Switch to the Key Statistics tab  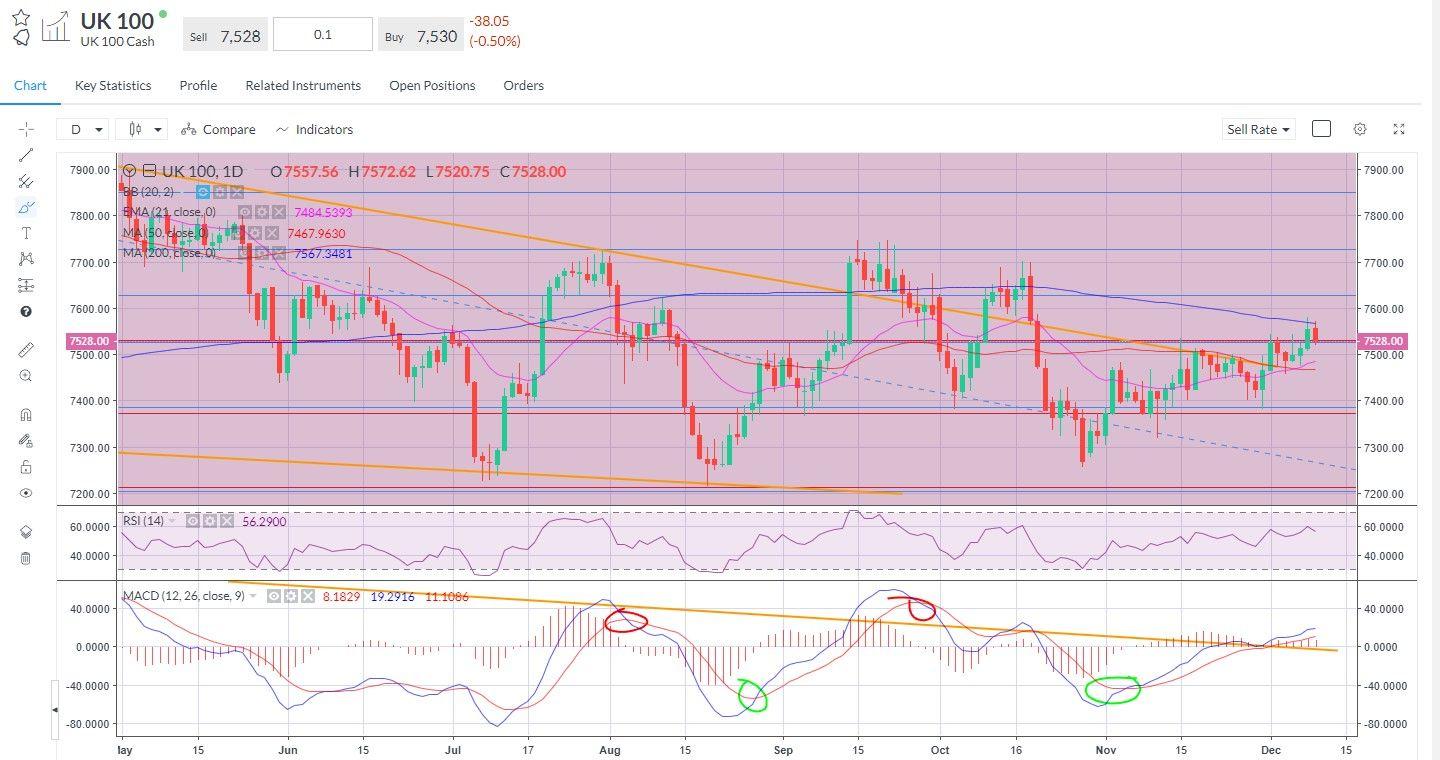[113, 85]
